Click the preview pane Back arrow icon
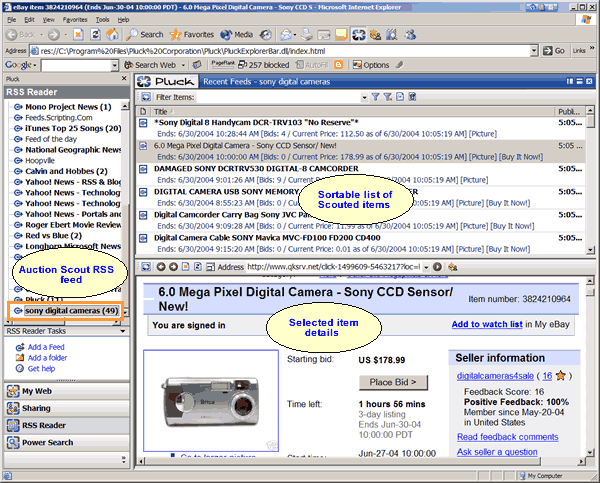600x483 pixels. [161, 267]
